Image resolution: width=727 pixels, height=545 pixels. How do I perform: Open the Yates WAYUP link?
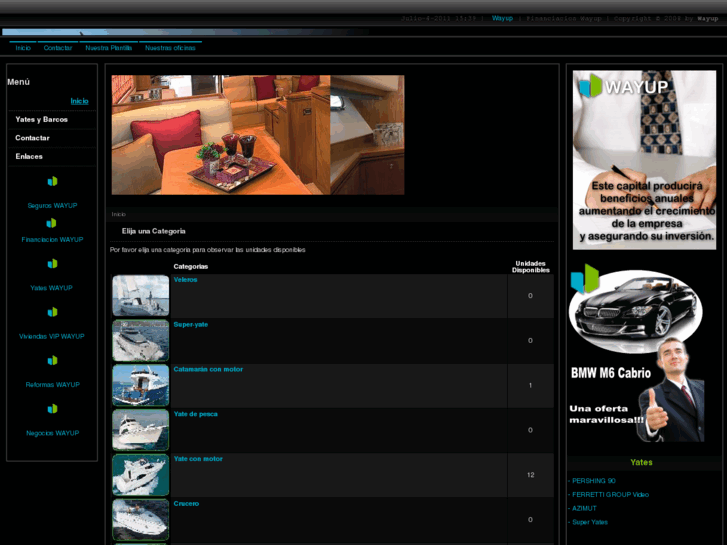click(x=51, y=288)
